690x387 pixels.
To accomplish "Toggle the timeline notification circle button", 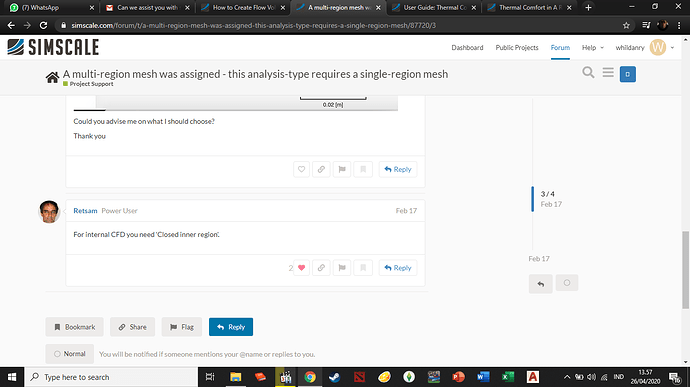I will click(567, 283).
